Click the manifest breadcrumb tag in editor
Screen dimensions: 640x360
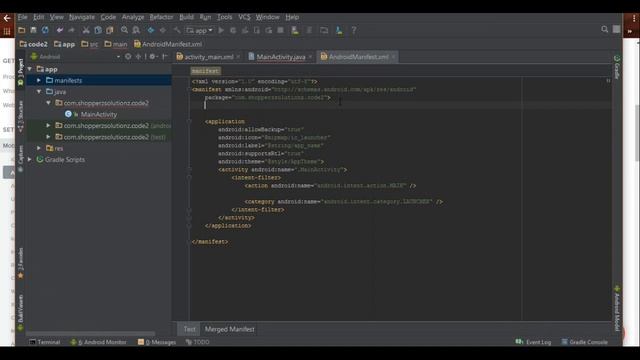(x=206, y=71)
